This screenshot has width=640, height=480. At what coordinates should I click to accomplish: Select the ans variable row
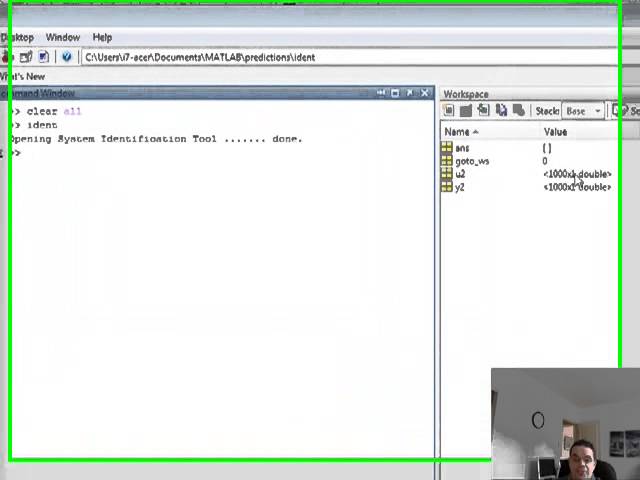pyautogui.click(x=529, y=148)
